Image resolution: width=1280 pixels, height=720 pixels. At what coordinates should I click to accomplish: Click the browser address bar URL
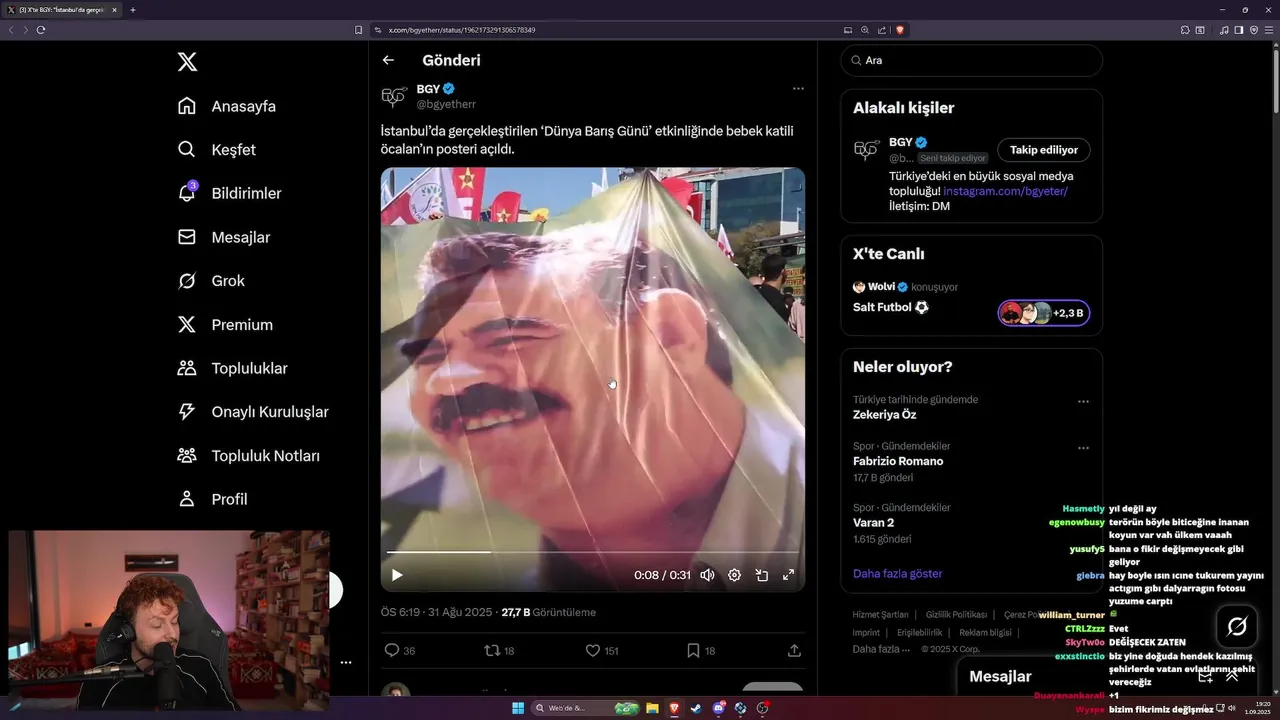pos(462,30)
